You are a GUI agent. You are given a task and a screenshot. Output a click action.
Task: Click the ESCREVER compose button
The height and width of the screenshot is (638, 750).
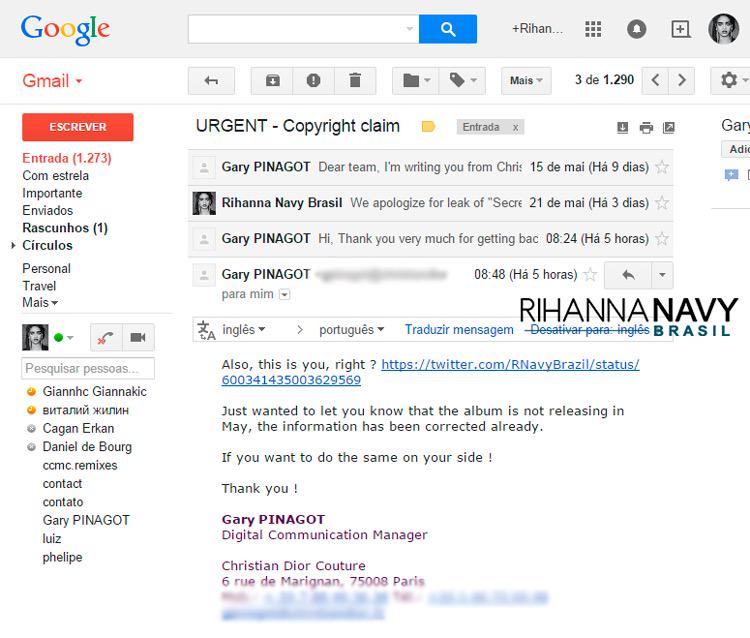(77, 127)
